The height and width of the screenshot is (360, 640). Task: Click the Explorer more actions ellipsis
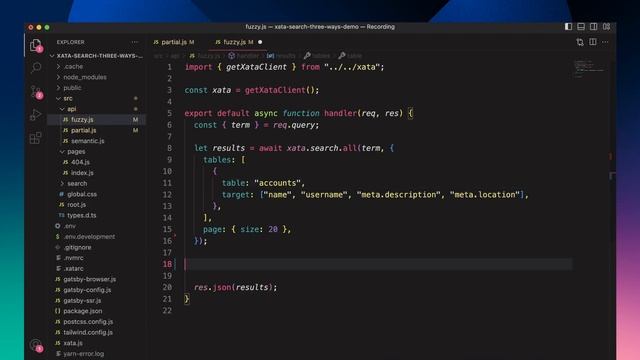135,42
